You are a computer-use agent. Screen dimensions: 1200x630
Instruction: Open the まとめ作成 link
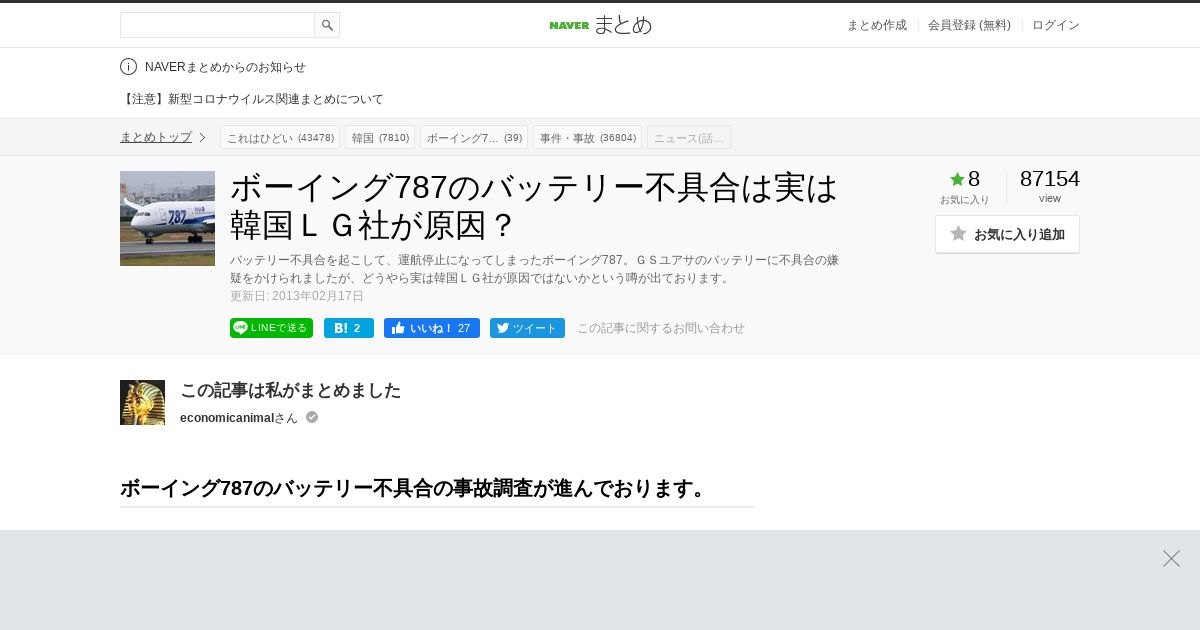click(x=877, y=25)
